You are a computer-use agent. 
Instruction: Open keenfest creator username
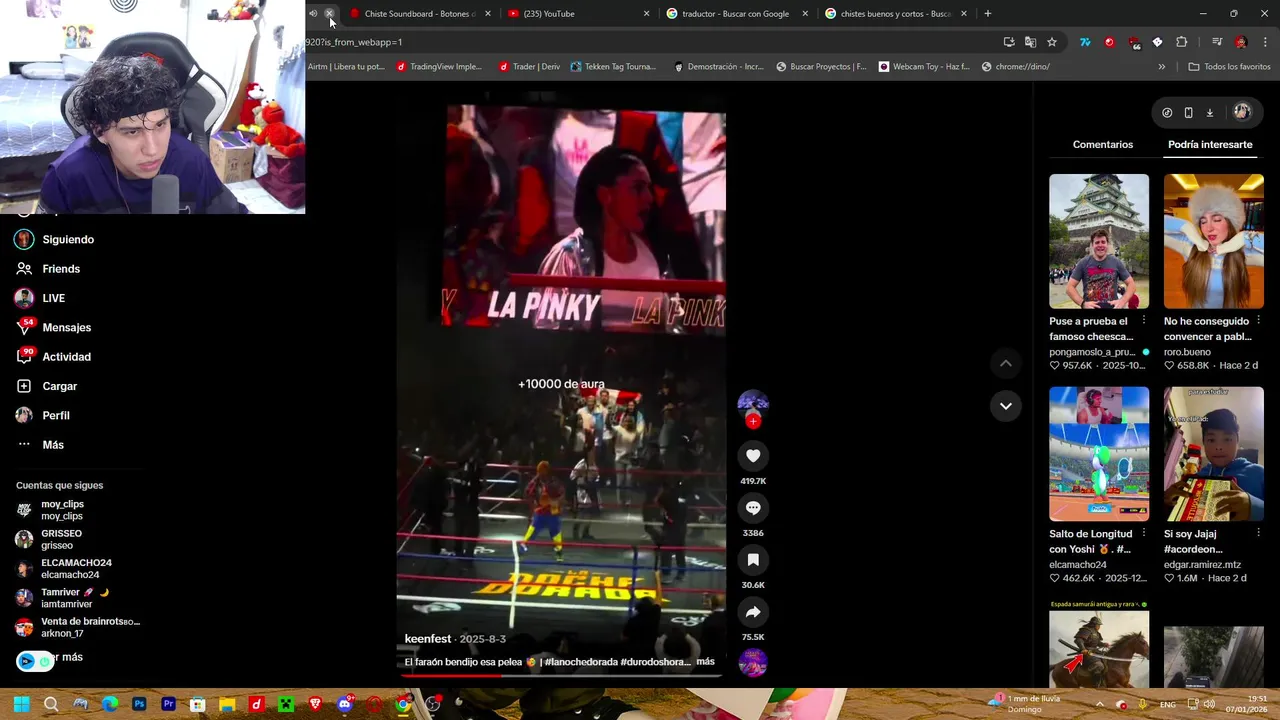428,639
